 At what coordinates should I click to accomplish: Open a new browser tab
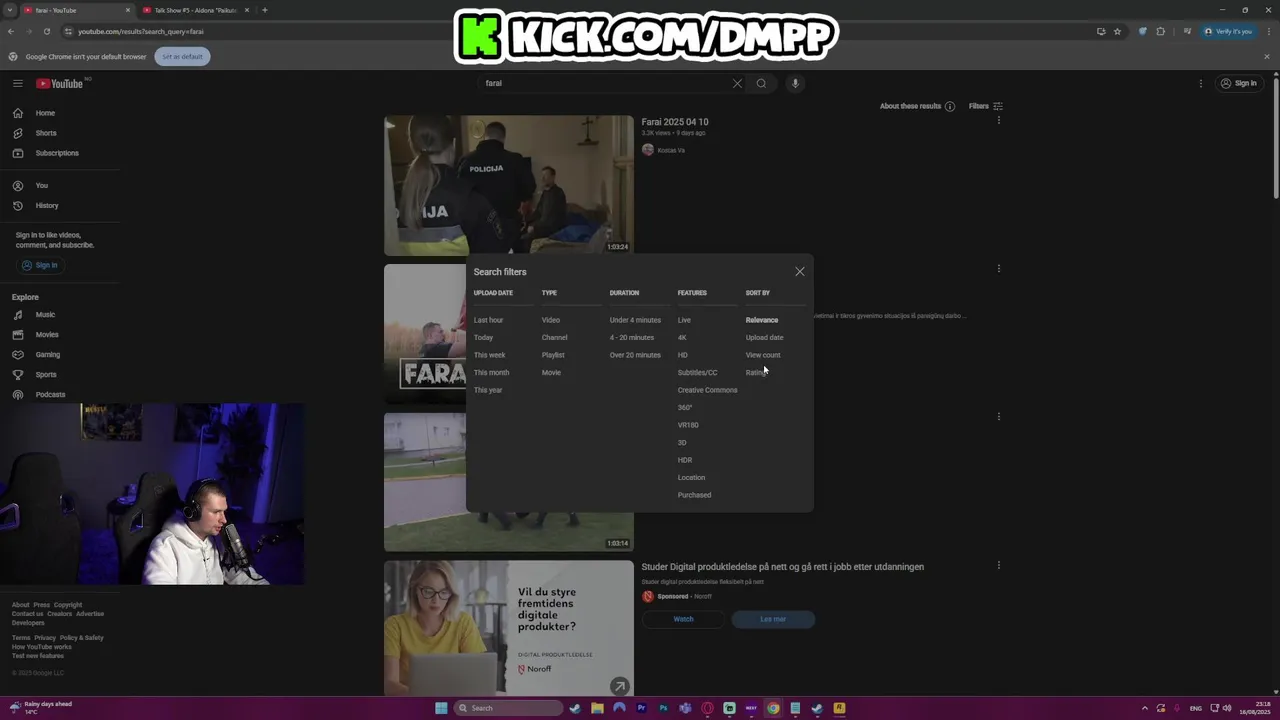(x=264, y=10)
